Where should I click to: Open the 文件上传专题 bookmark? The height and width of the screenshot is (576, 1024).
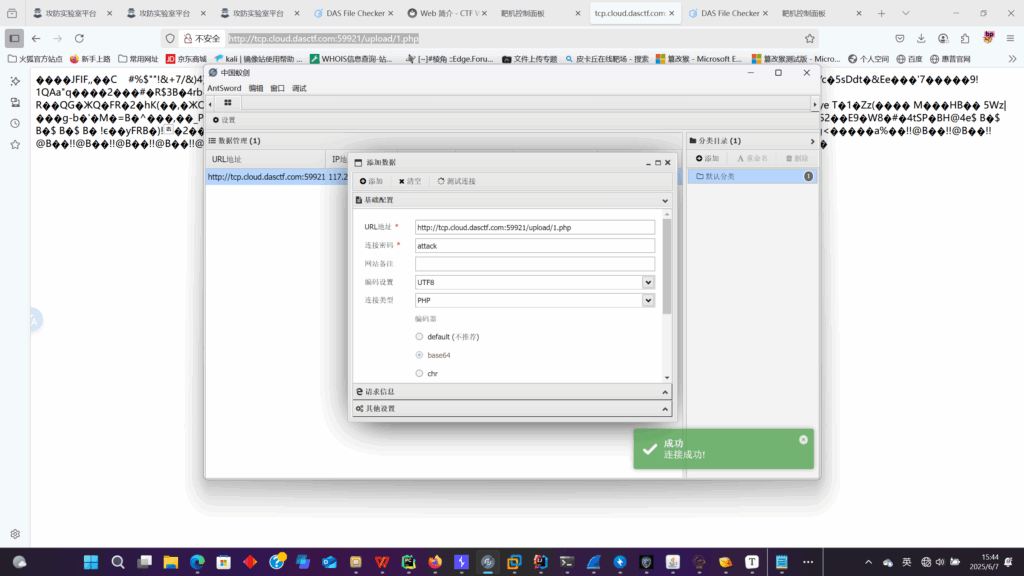coord(530,59)
